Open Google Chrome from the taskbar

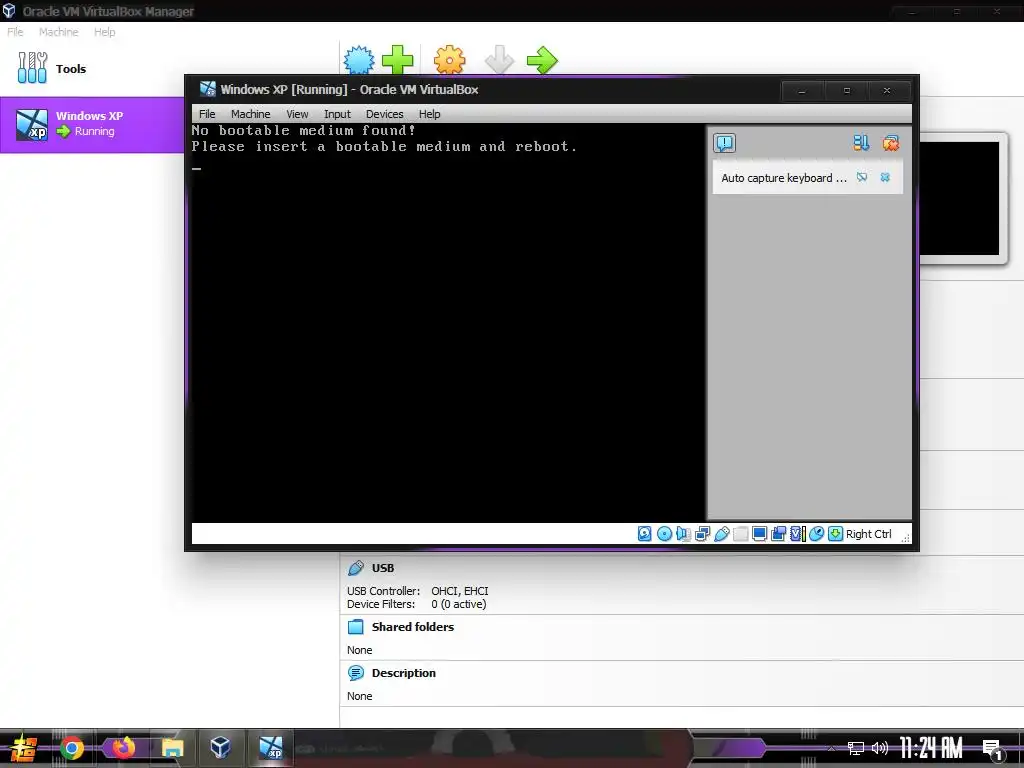72,748
